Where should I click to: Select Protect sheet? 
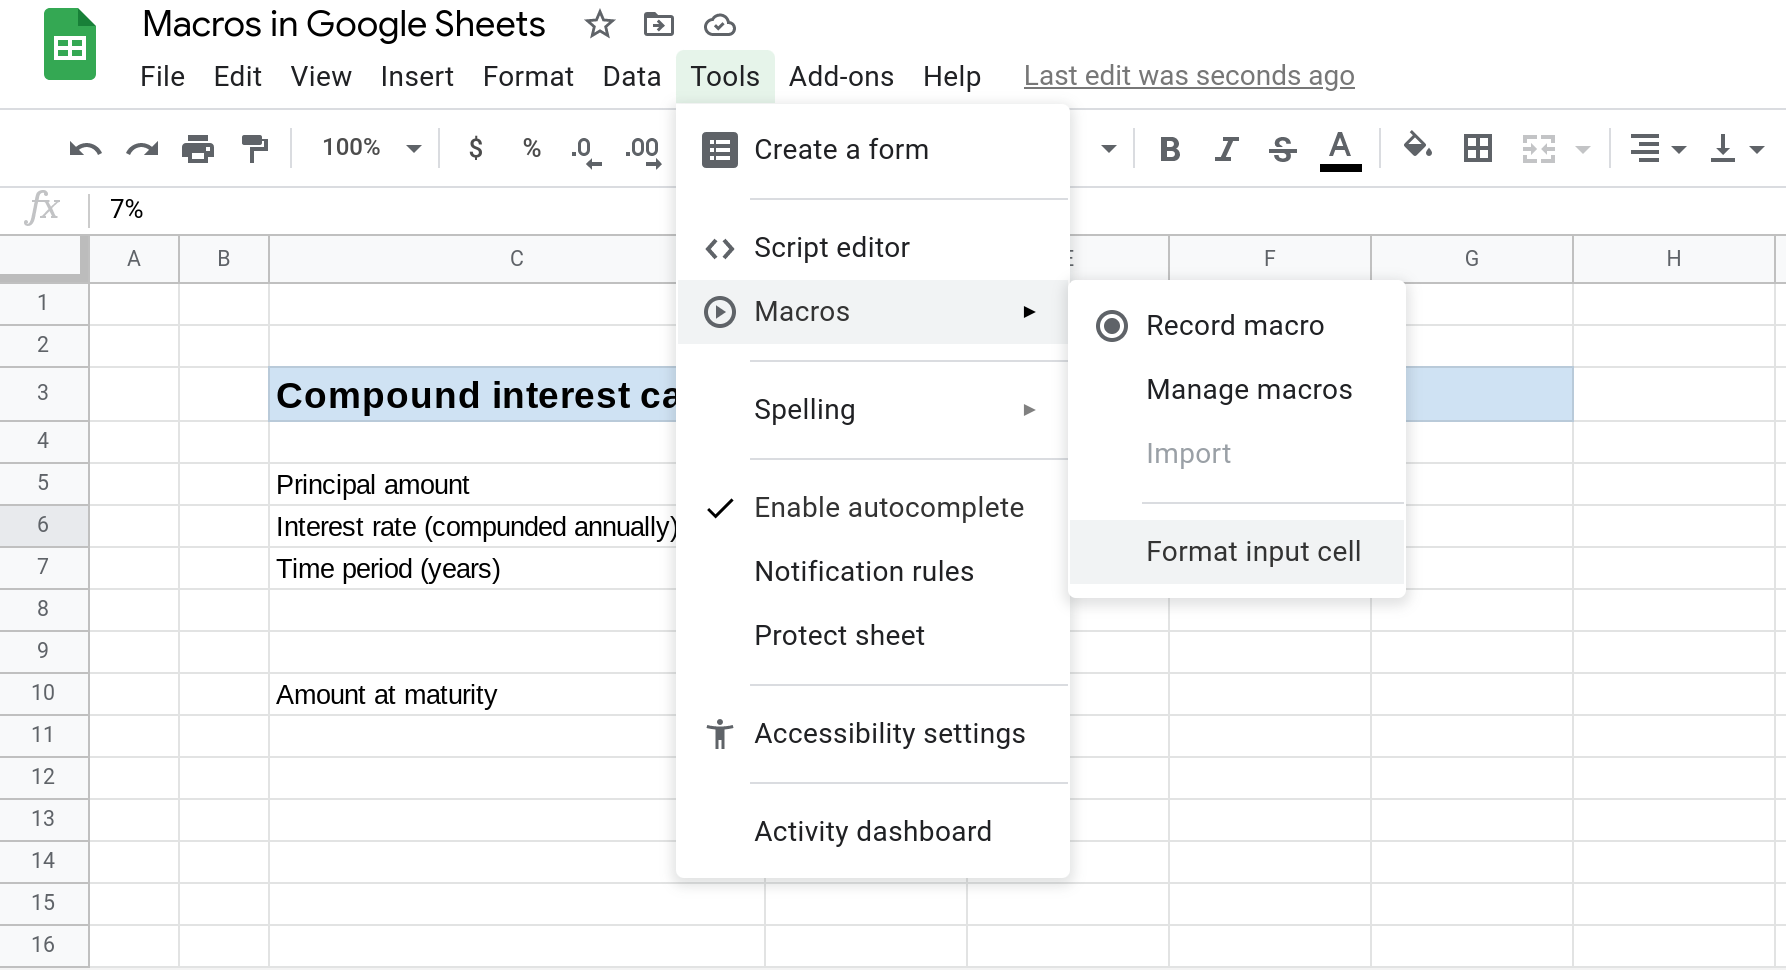point(873,636)
